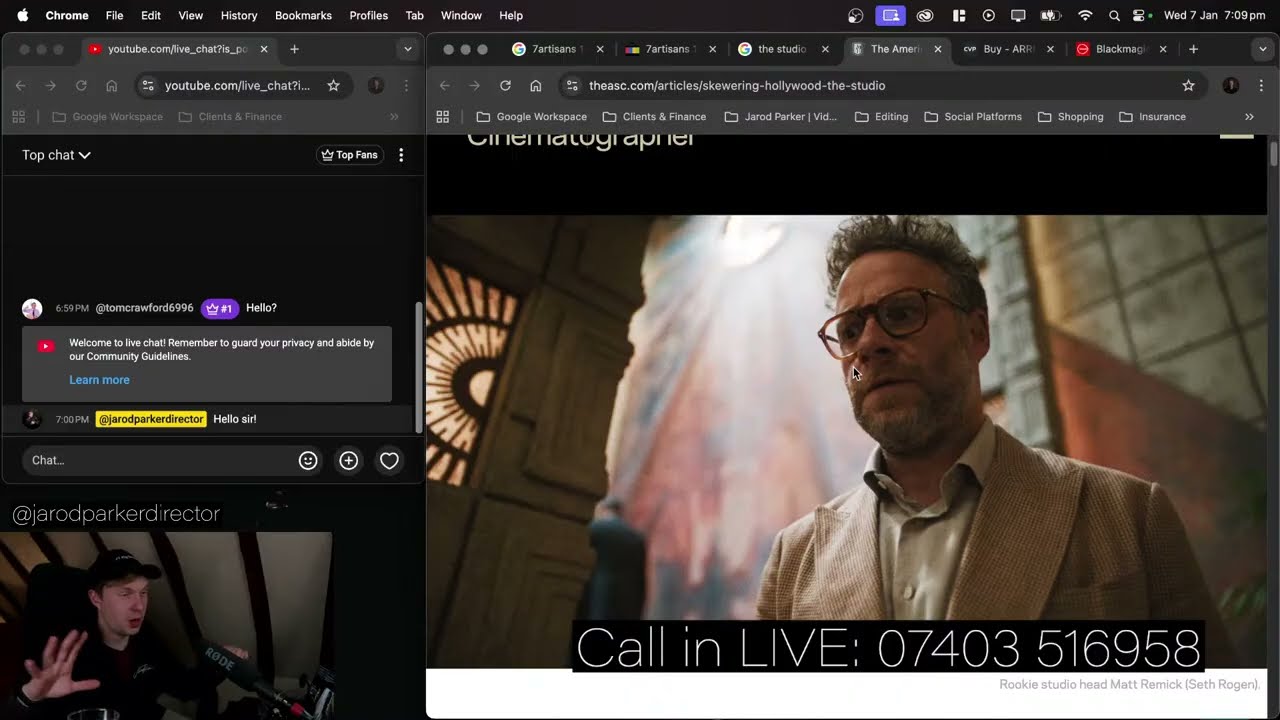Open the Bookmarks menu
This screenshot has width=1280, height=720.
pyautogui.click(x=303, y=15)
